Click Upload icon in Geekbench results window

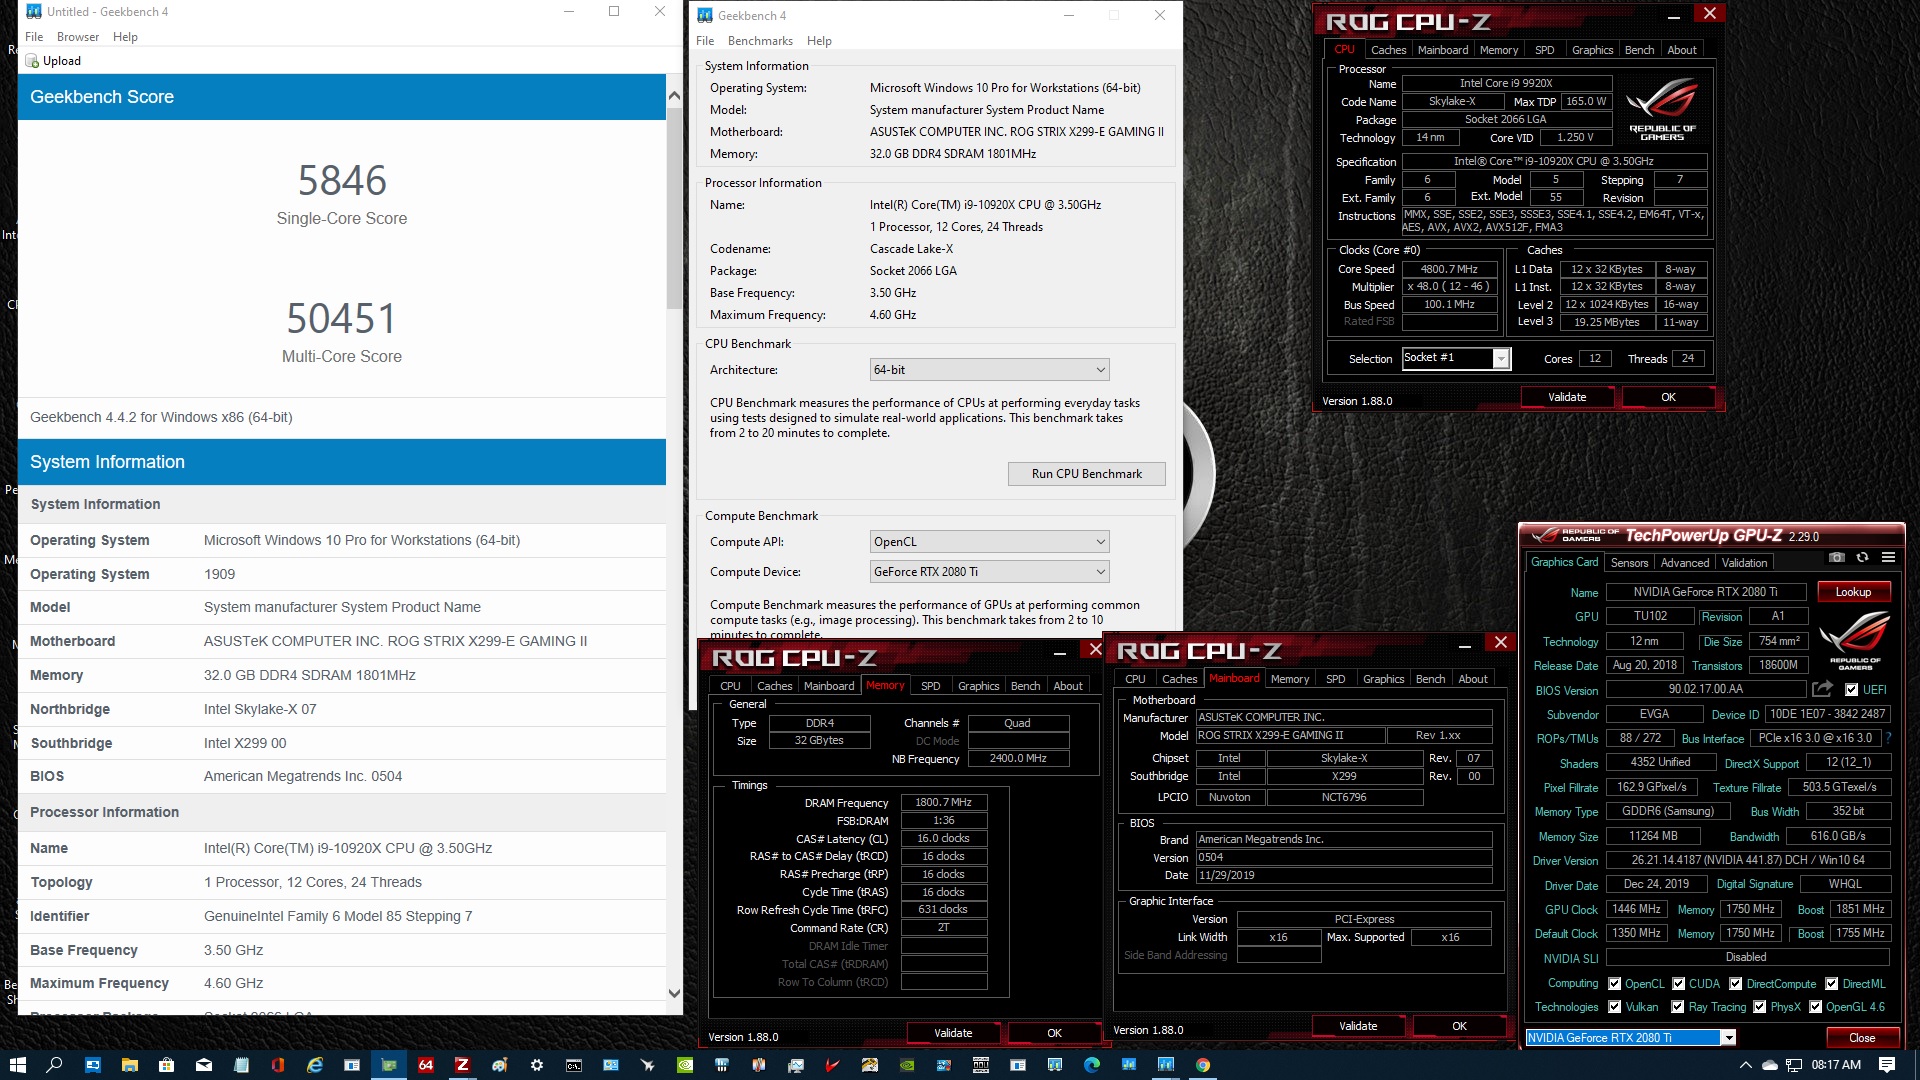(x=32, y=61)
